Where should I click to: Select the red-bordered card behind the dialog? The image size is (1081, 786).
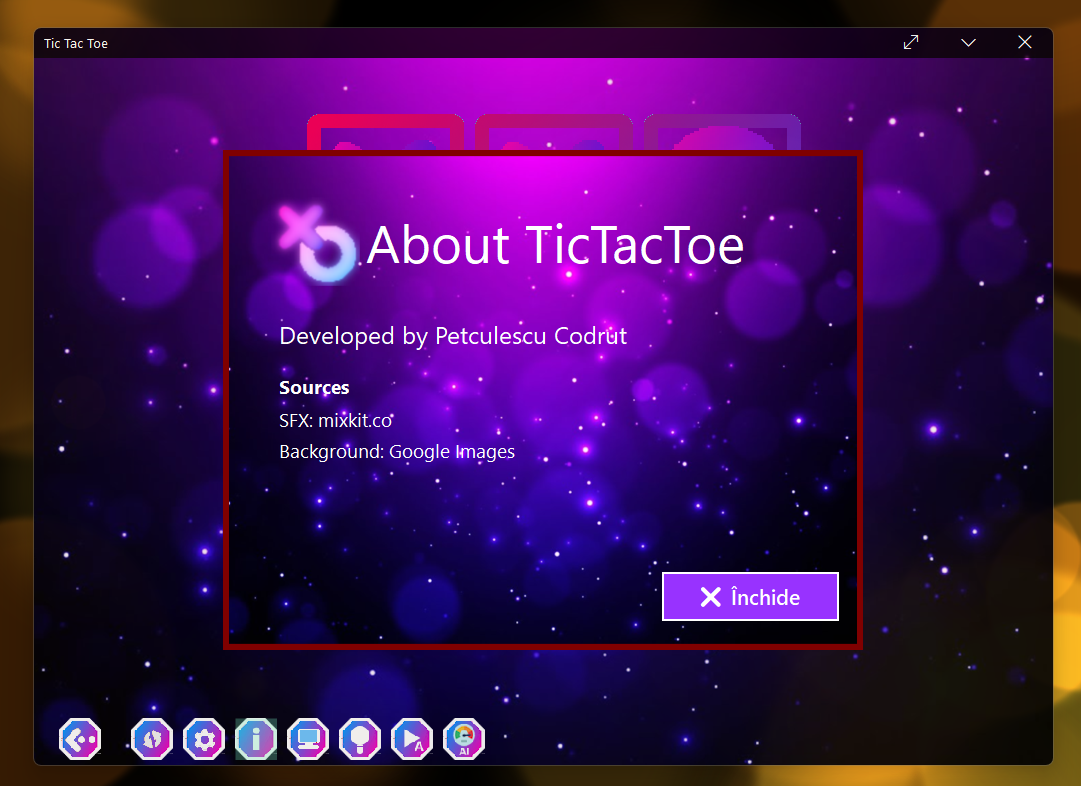tap(385, 132)
